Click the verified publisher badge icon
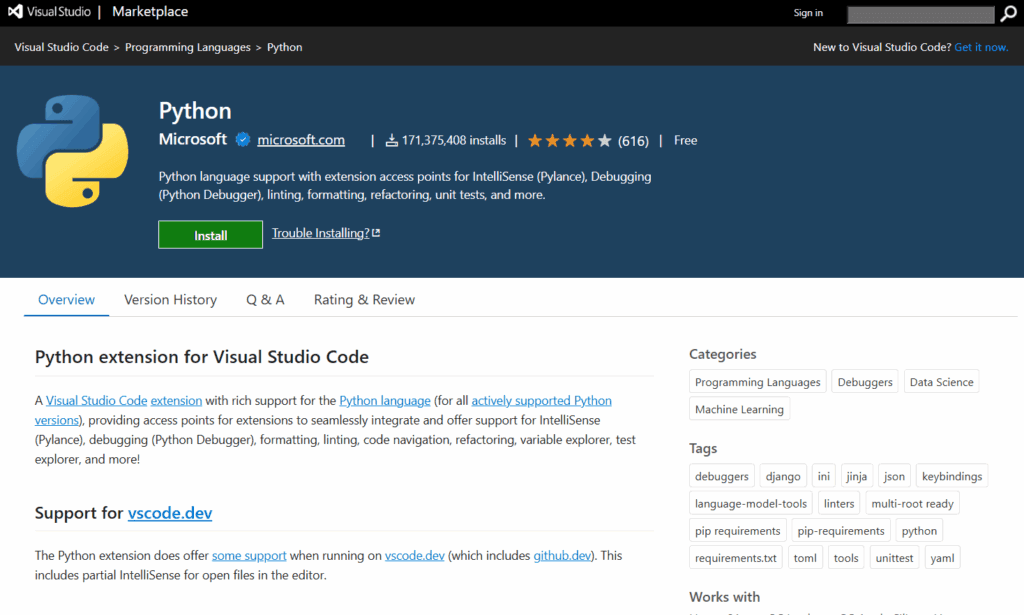This screenshot has width=1024, height=615. tap(242, 140)
